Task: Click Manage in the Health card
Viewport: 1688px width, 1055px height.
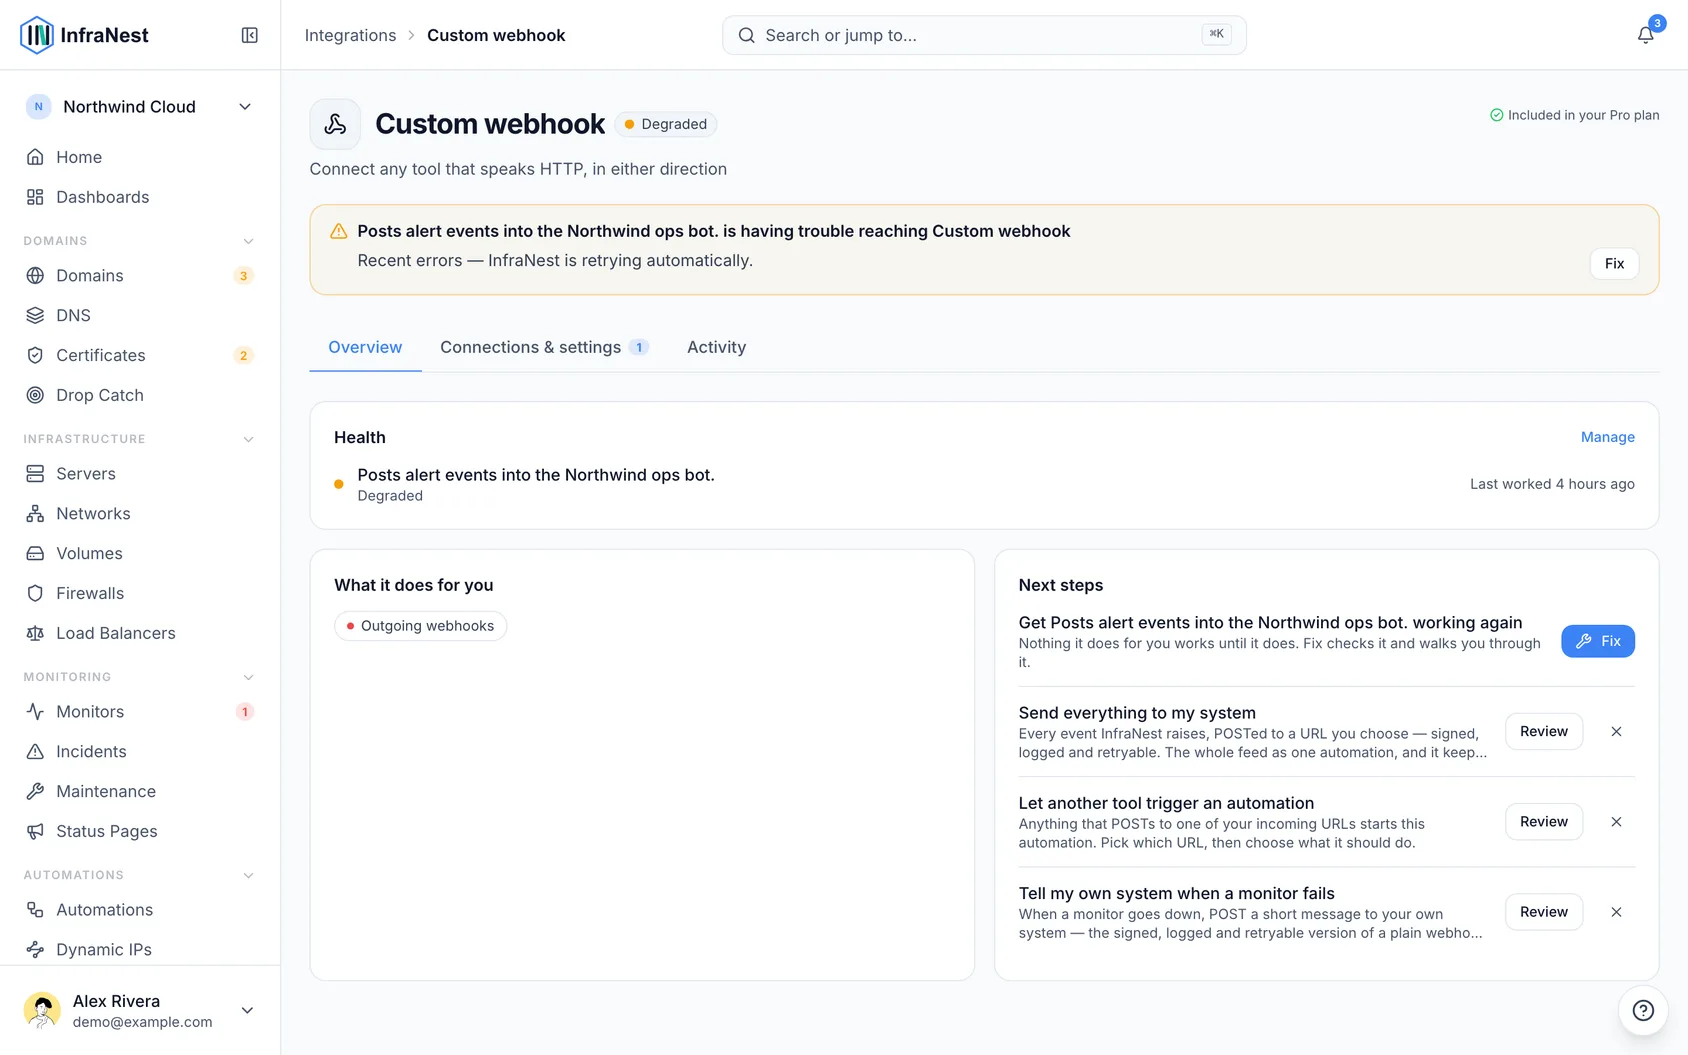Action: [1607, 437]
